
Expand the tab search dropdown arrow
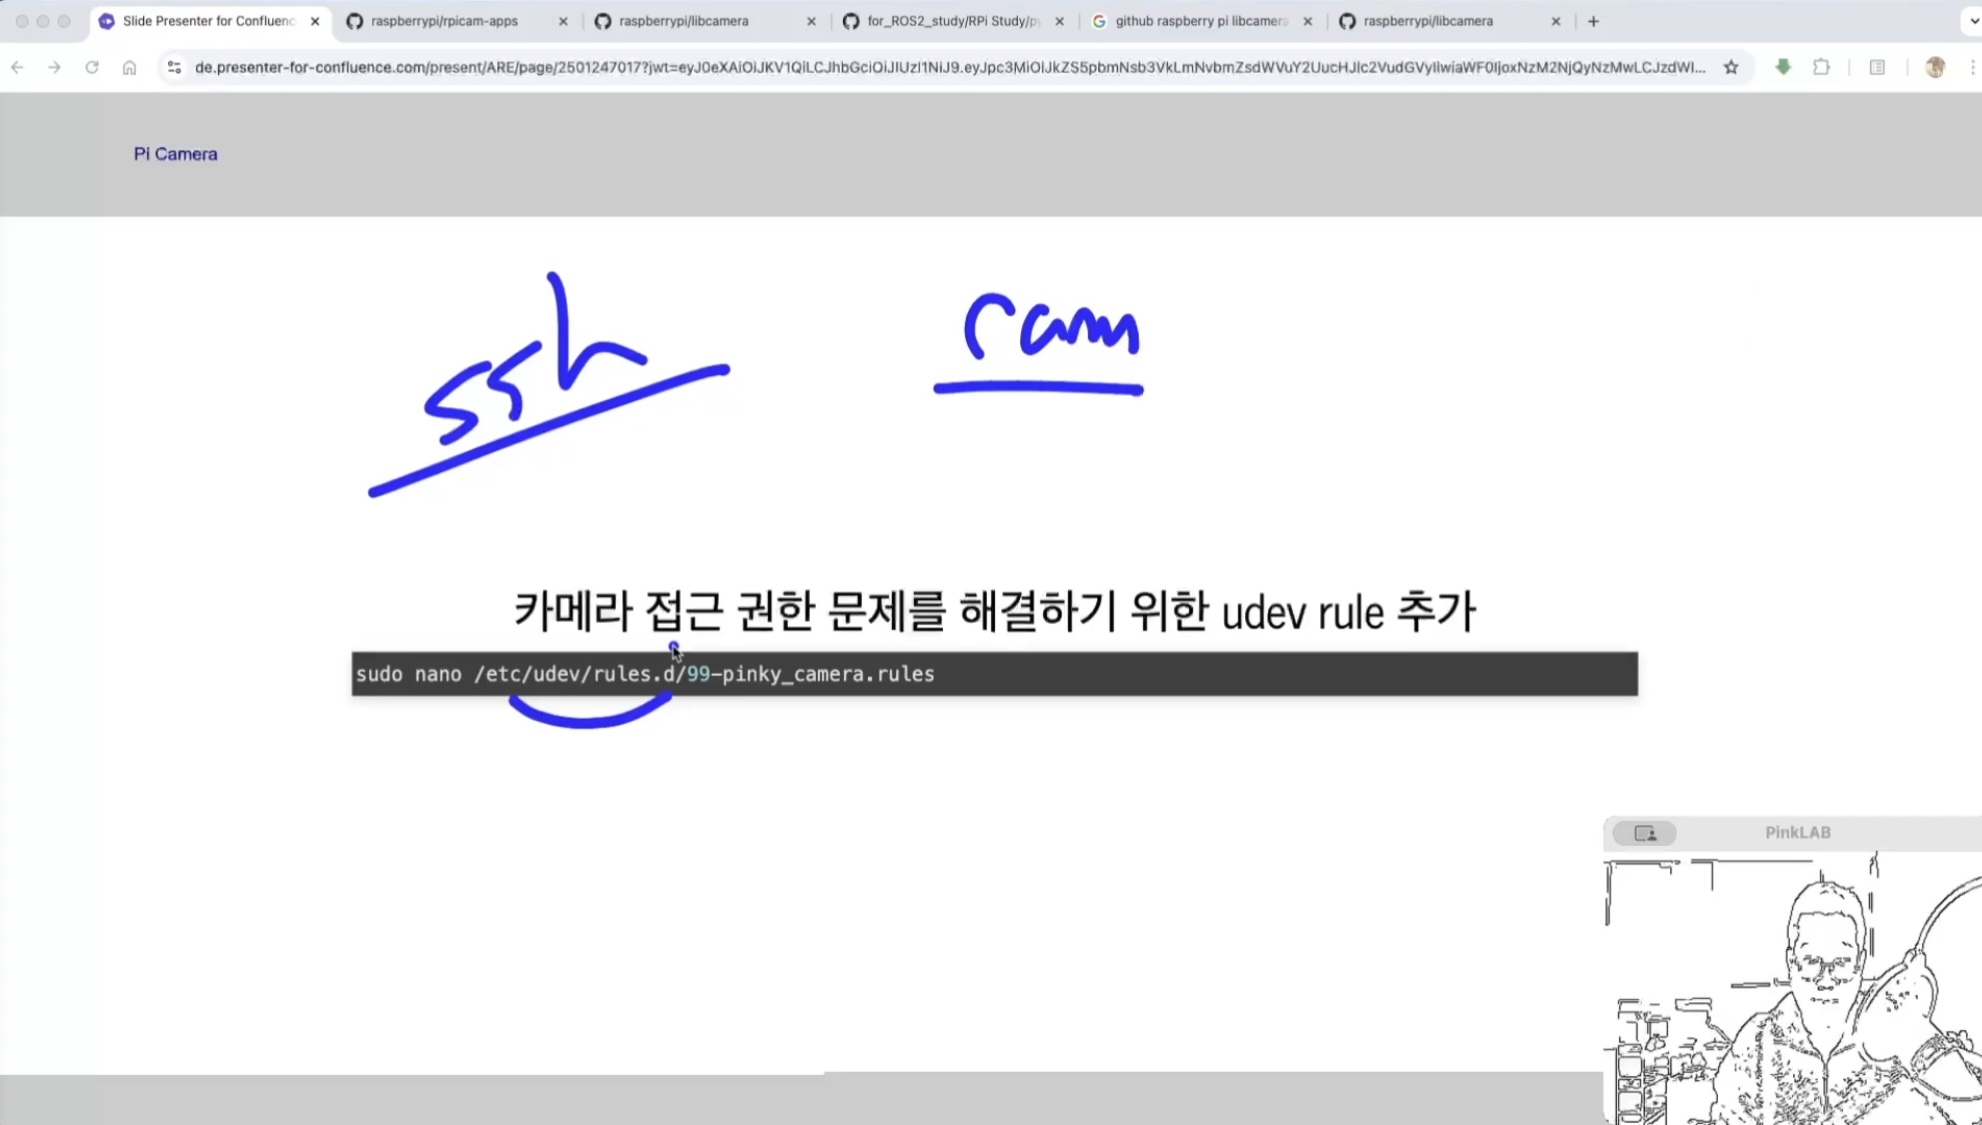(1972, 21)
